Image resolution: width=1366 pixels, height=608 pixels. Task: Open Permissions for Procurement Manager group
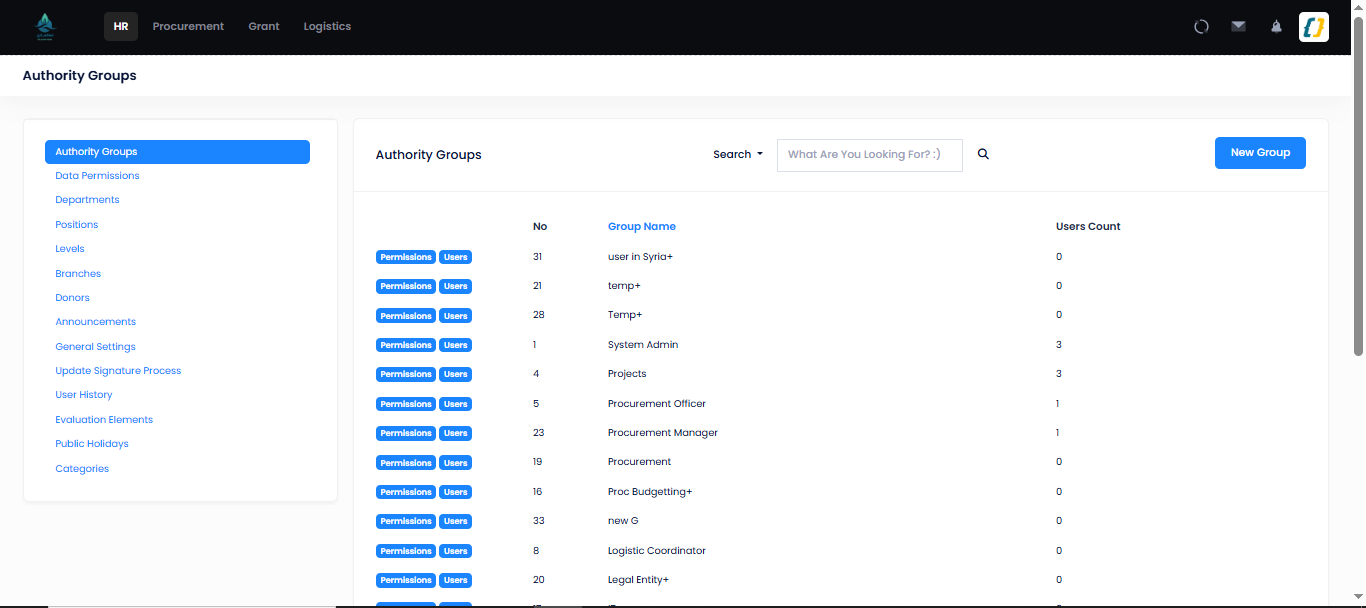(x=406, y=433)
